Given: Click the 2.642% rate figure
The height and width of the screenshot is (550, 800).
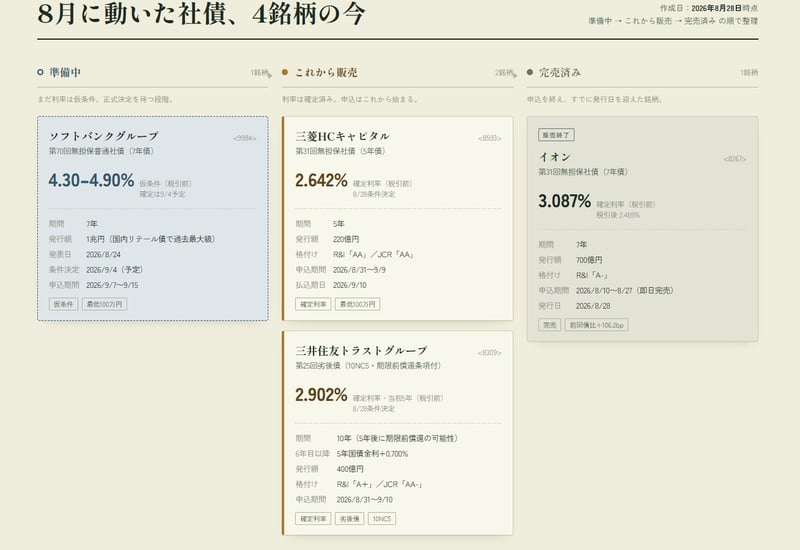Looking at the screenshot, I should click(321, 181).
